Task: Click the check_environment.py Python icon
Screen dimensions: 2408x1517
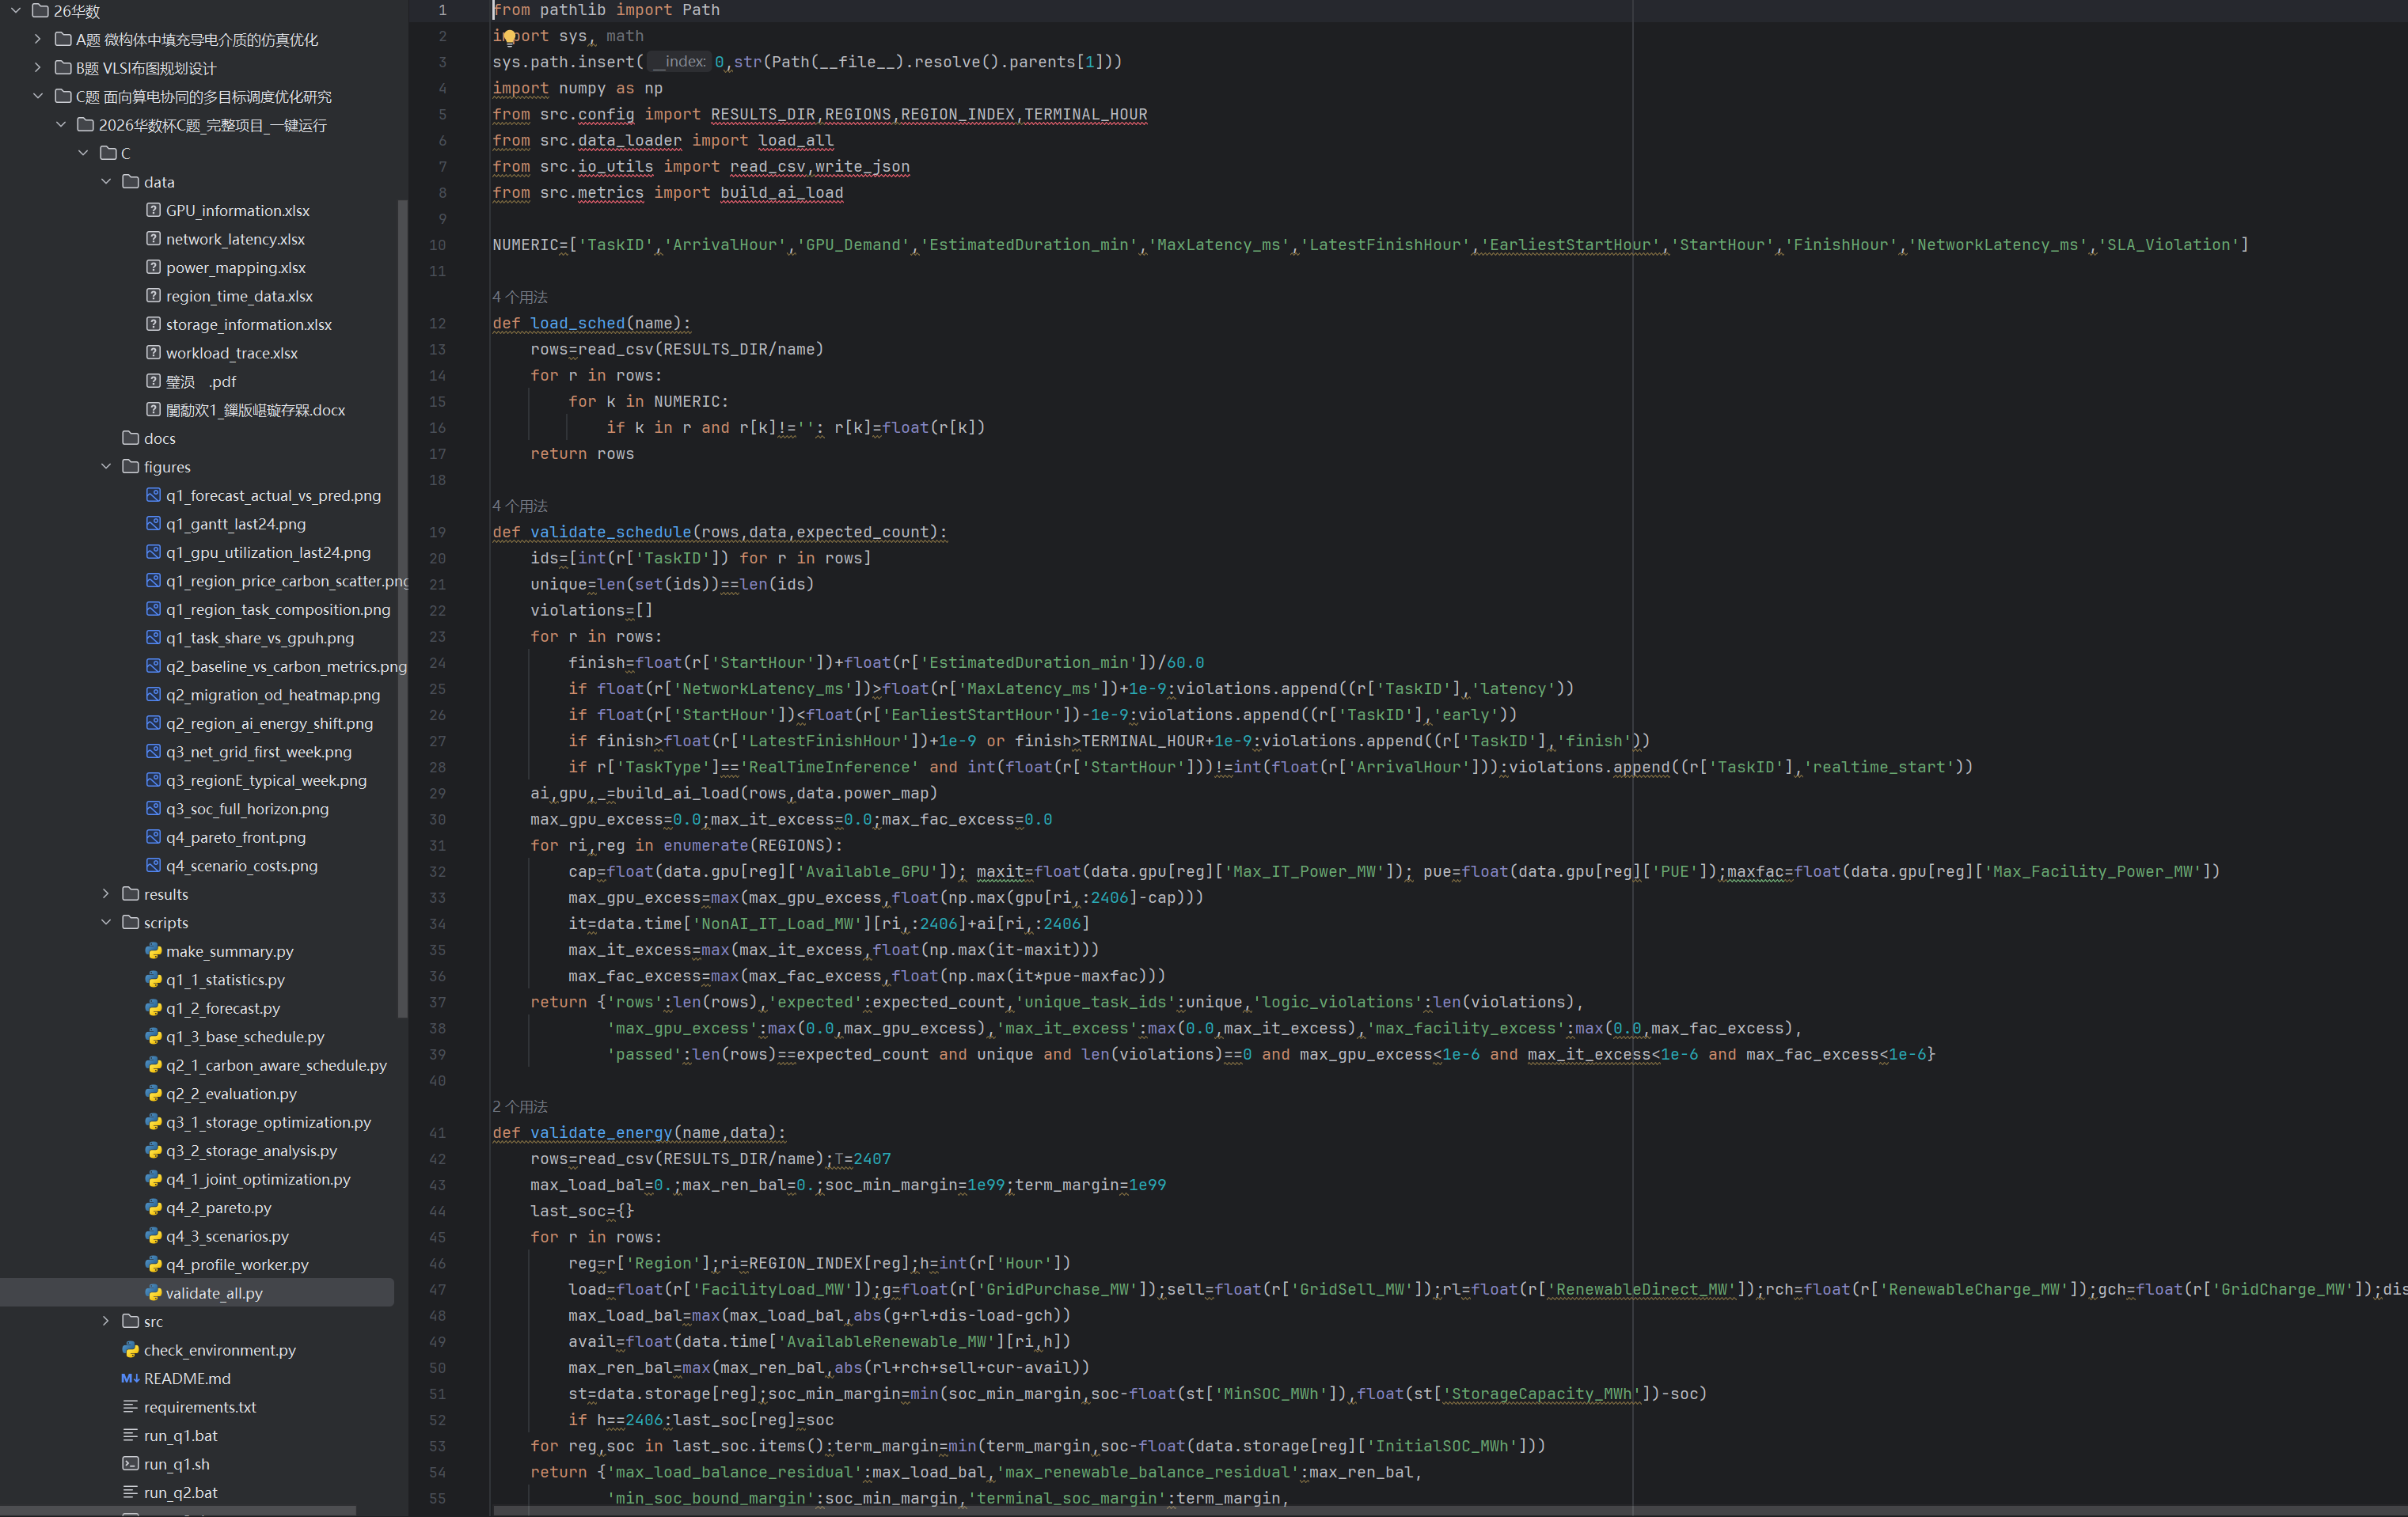Action: coord(130,1350)
